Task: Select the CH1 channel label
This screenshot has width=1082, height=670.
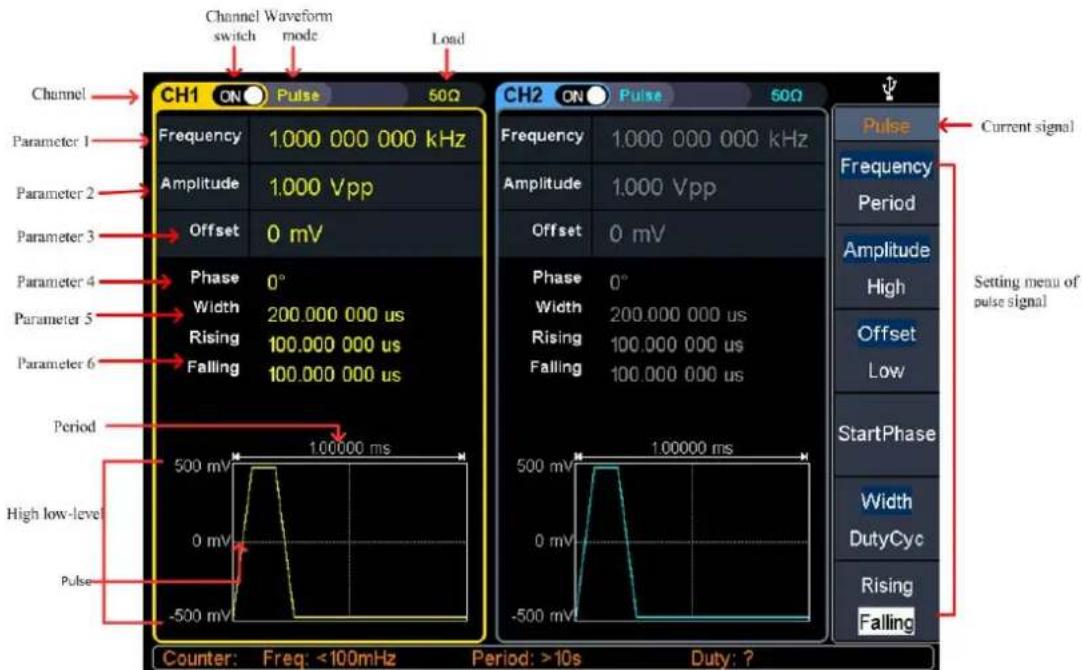Action: click(179, 95)
